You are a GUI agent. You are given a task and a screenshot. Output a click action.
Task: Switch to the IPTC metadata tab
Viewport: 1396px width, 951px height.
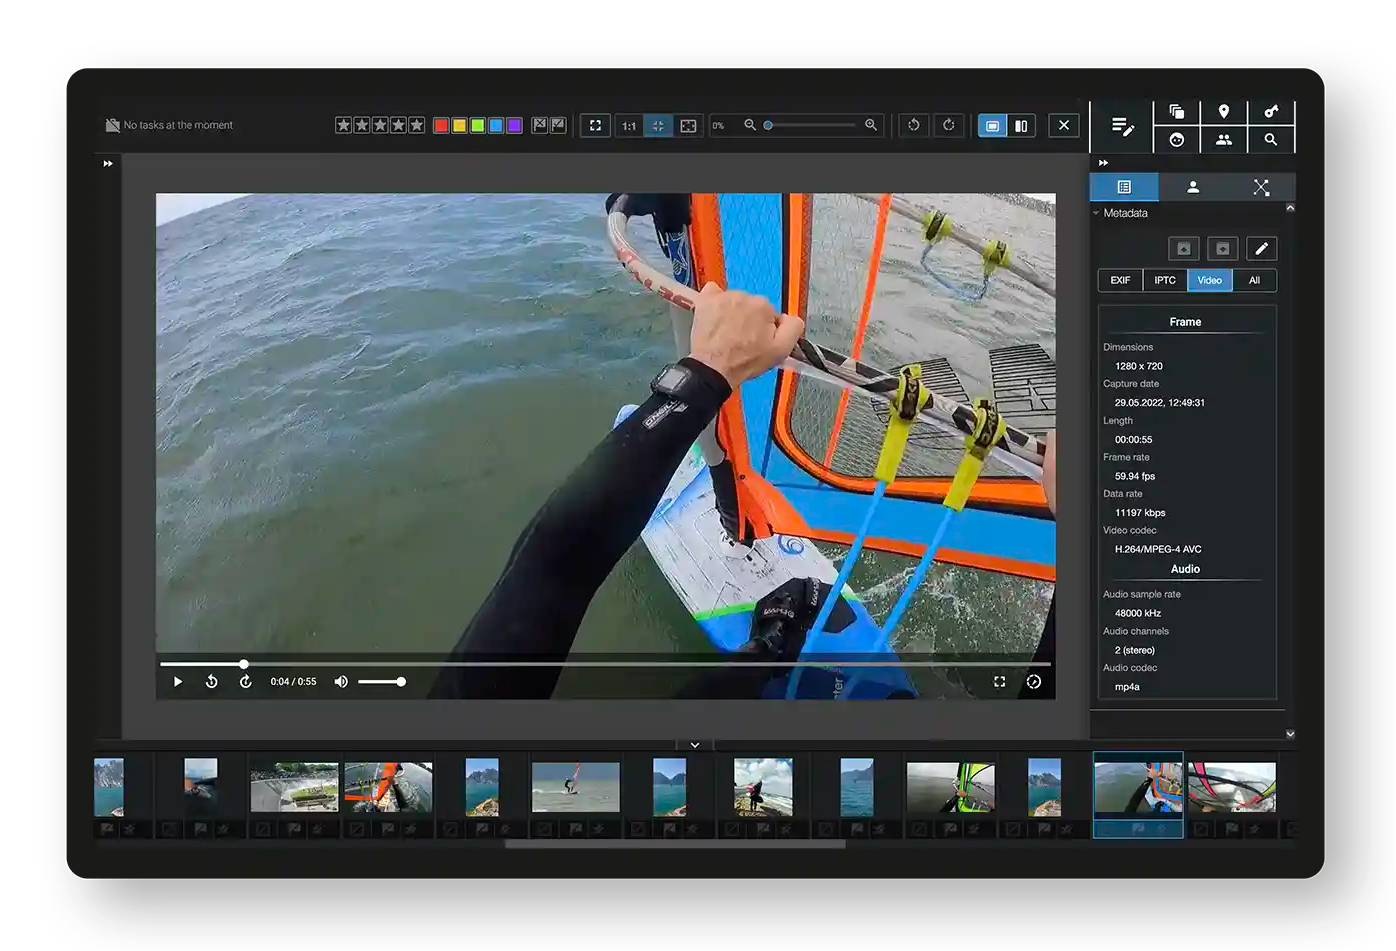tap(1165, 280)
